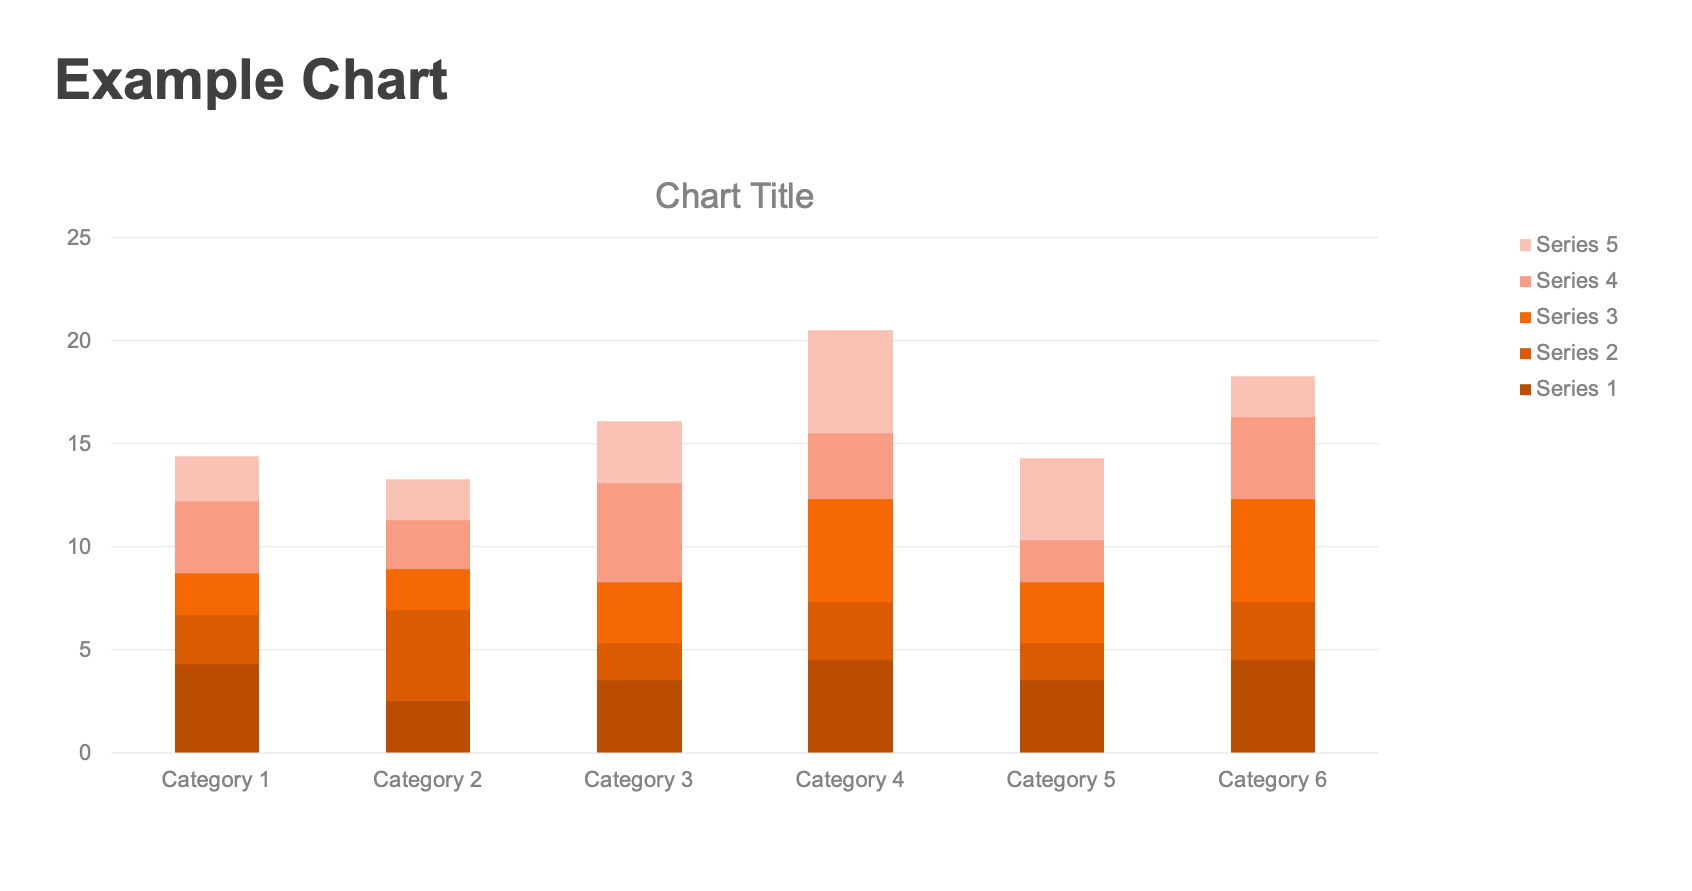Click the Series 1 legend color swatch
This screenshot has height=891, width=1692.
tap(1525, 389)
